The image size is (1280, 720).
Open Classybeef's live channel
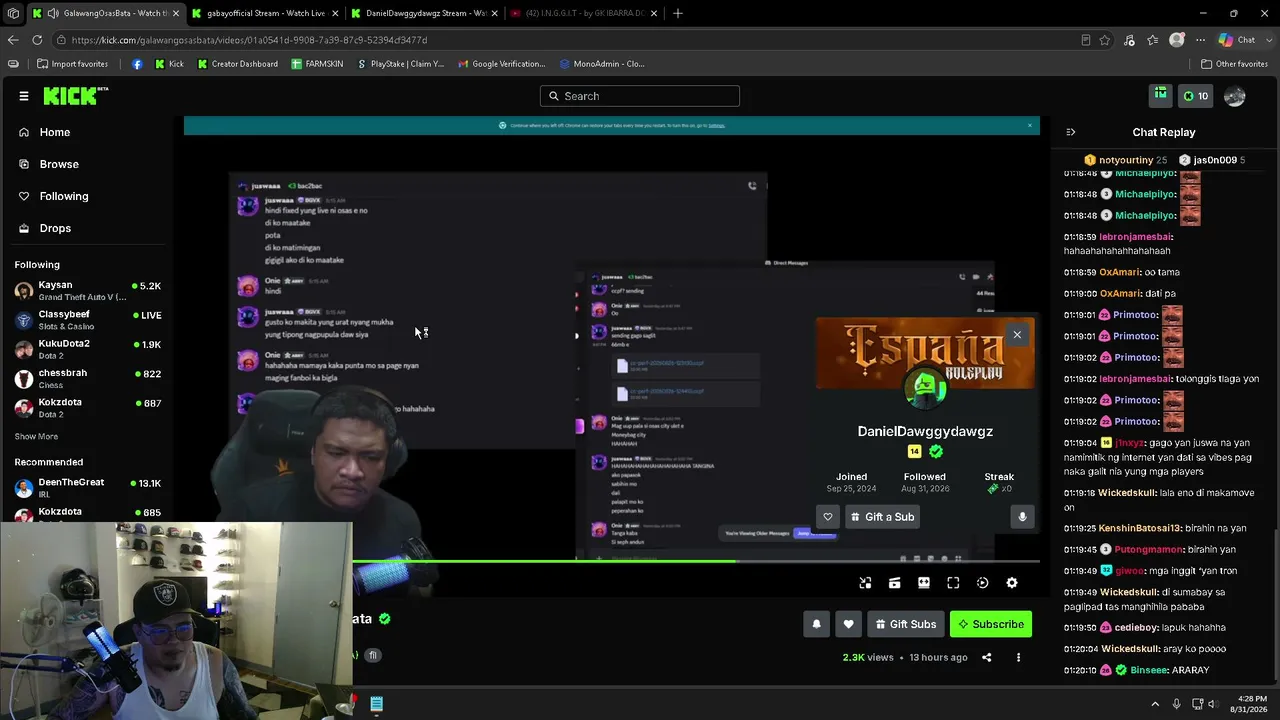tap(88, 320)
